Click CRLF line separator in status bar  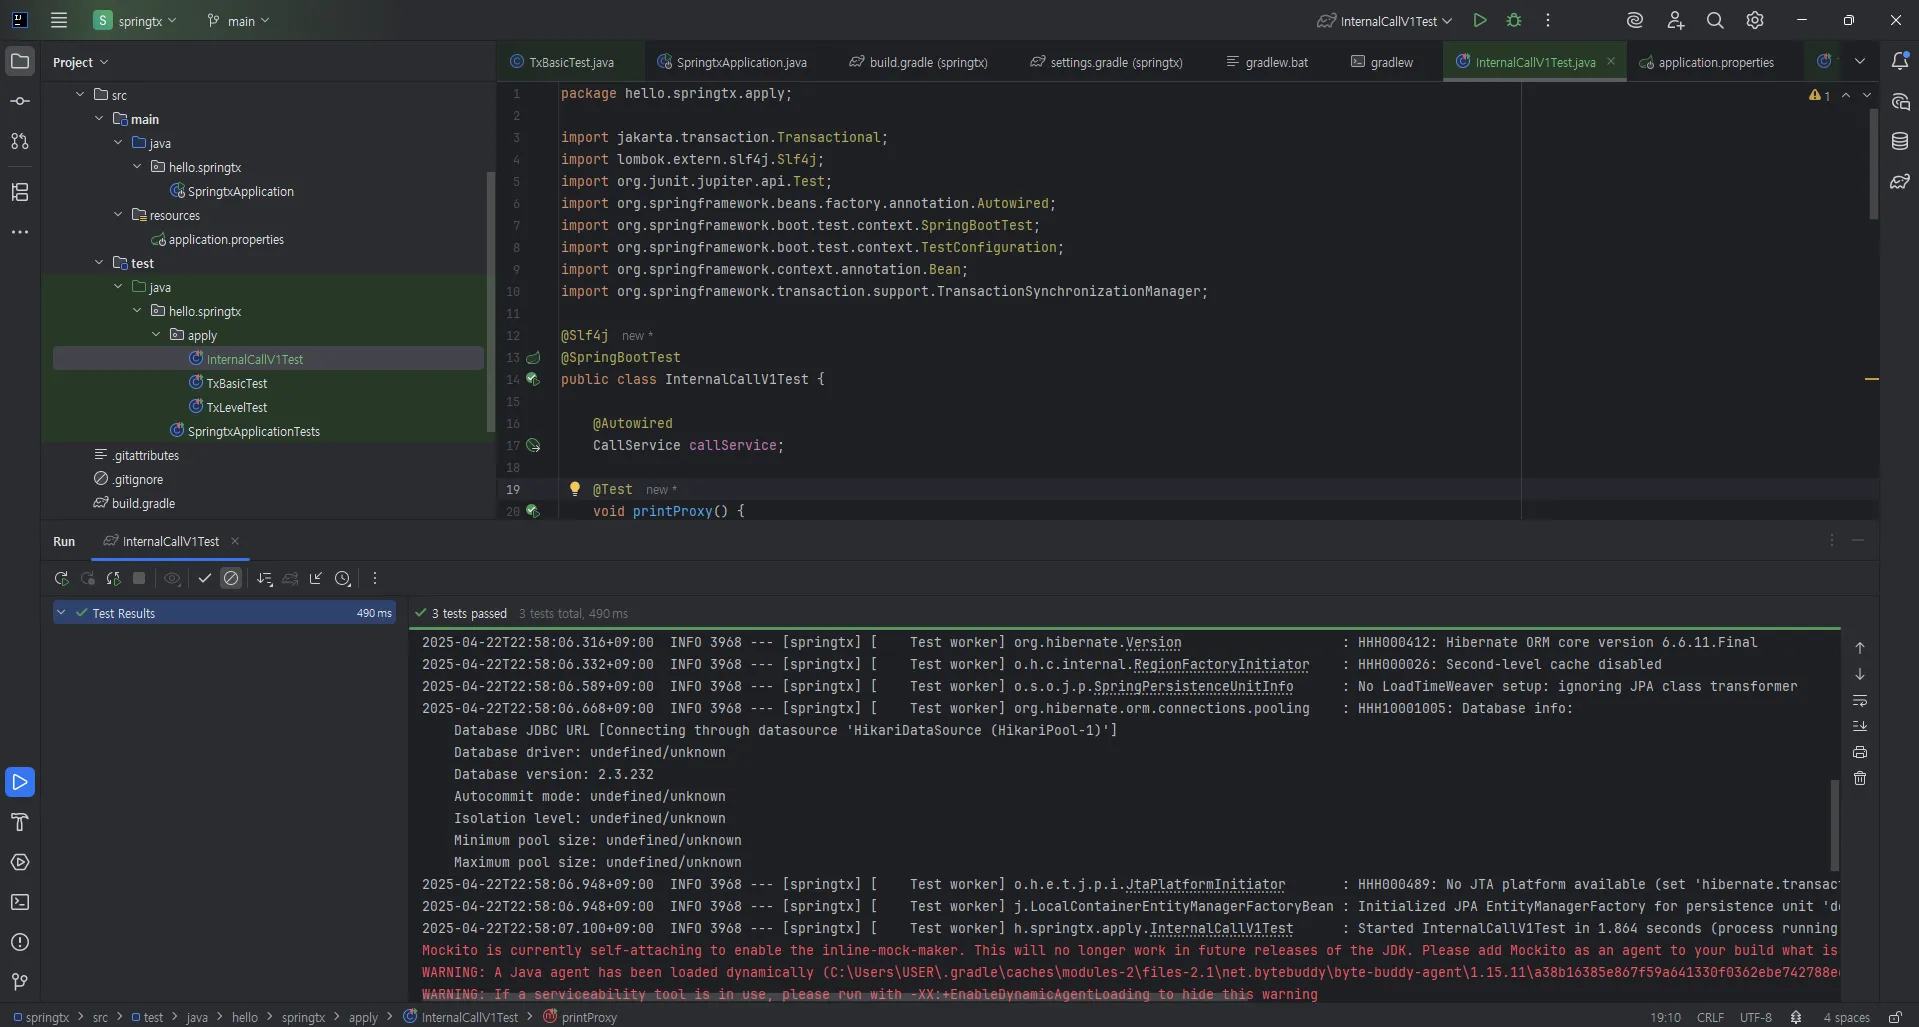coord(1710,1017)
